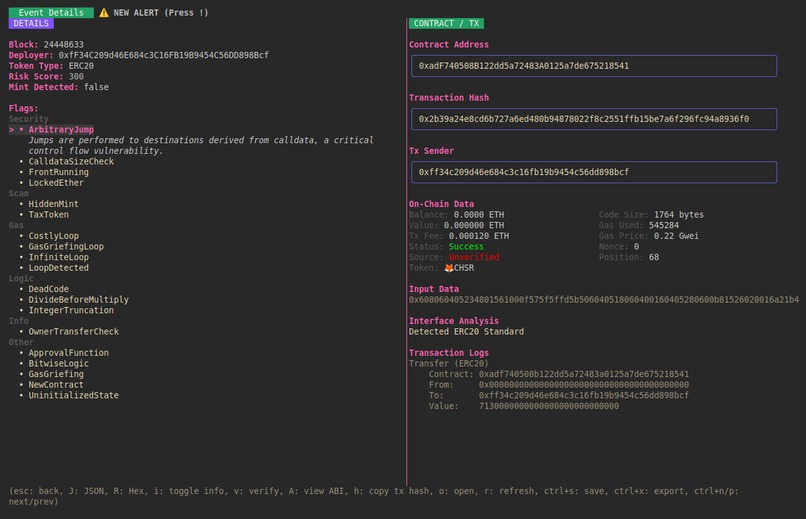Select the DivideBeforeMultiply flag
806x519 pixels.
tap(79, 300)
